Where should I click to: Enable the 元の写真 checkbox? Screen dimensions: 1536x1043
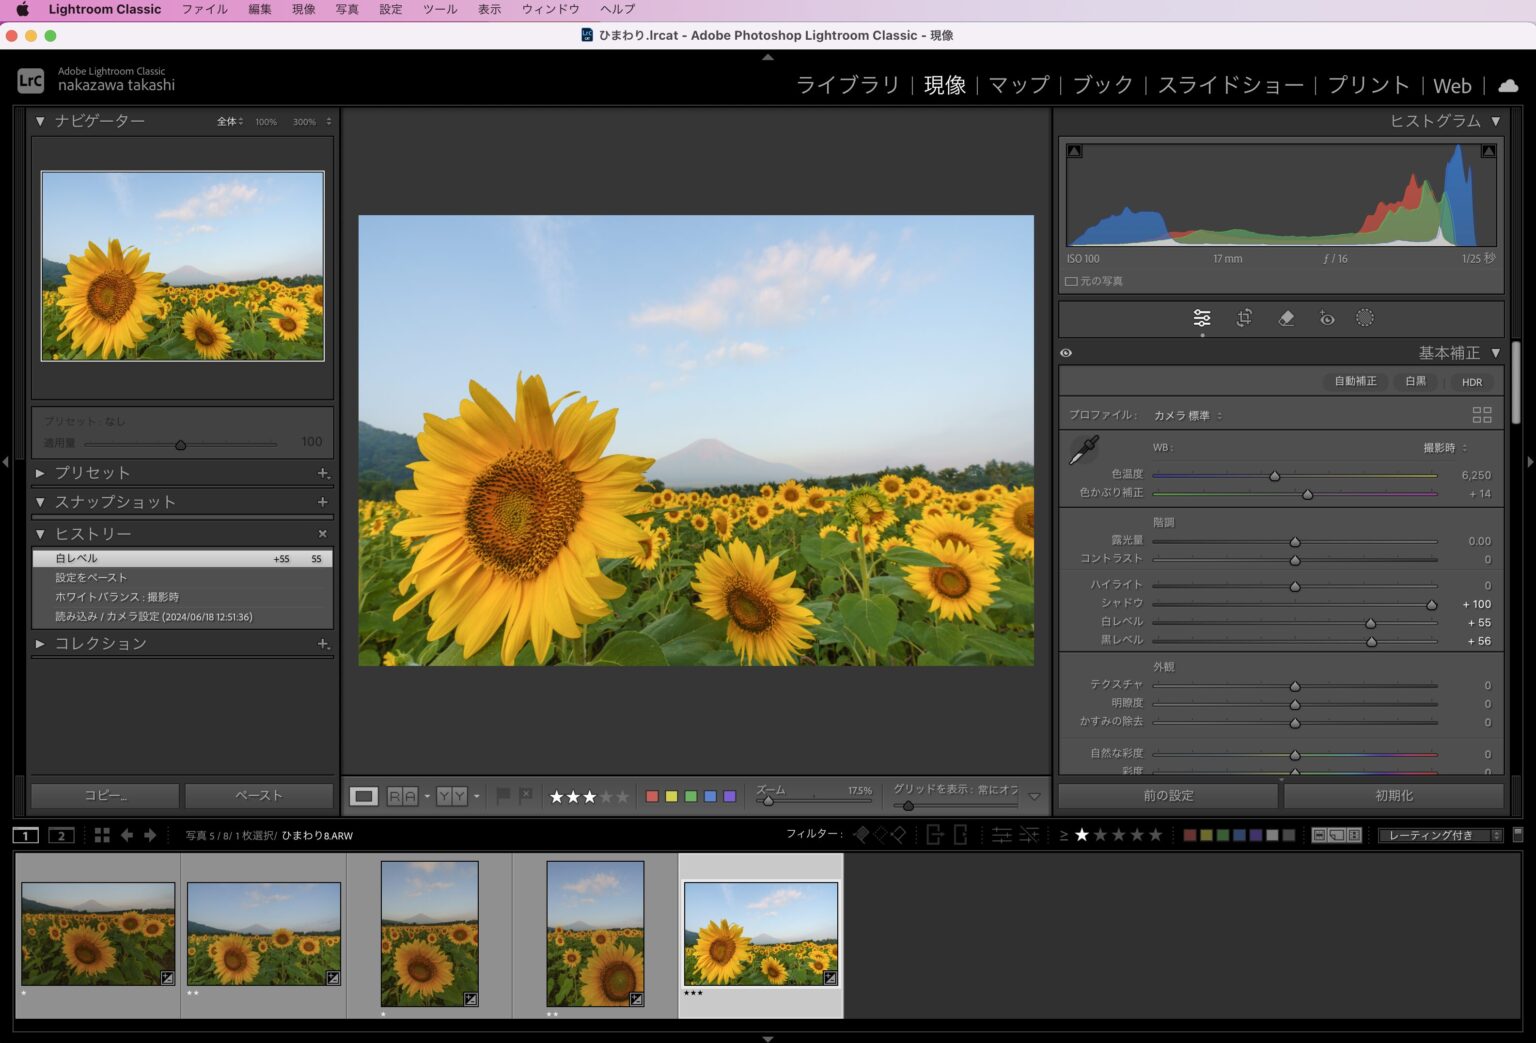pos(1071,282)
